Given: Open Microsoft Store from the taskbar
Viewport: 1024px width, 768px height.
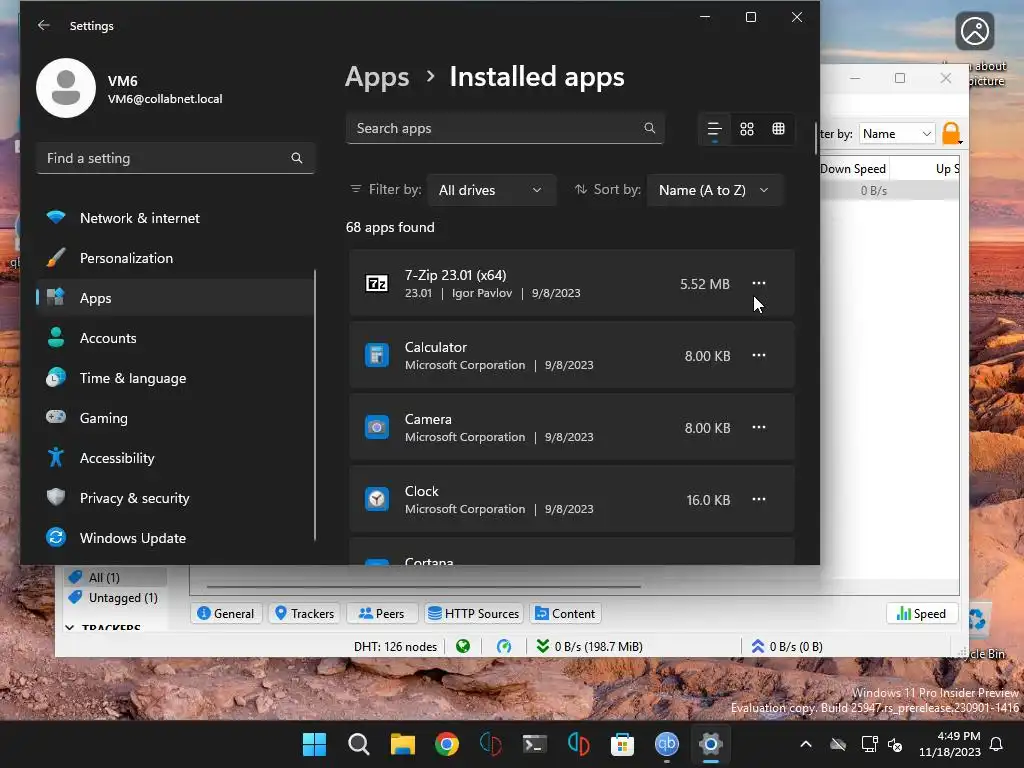Looking at the screenshot, I should (622, 744).
